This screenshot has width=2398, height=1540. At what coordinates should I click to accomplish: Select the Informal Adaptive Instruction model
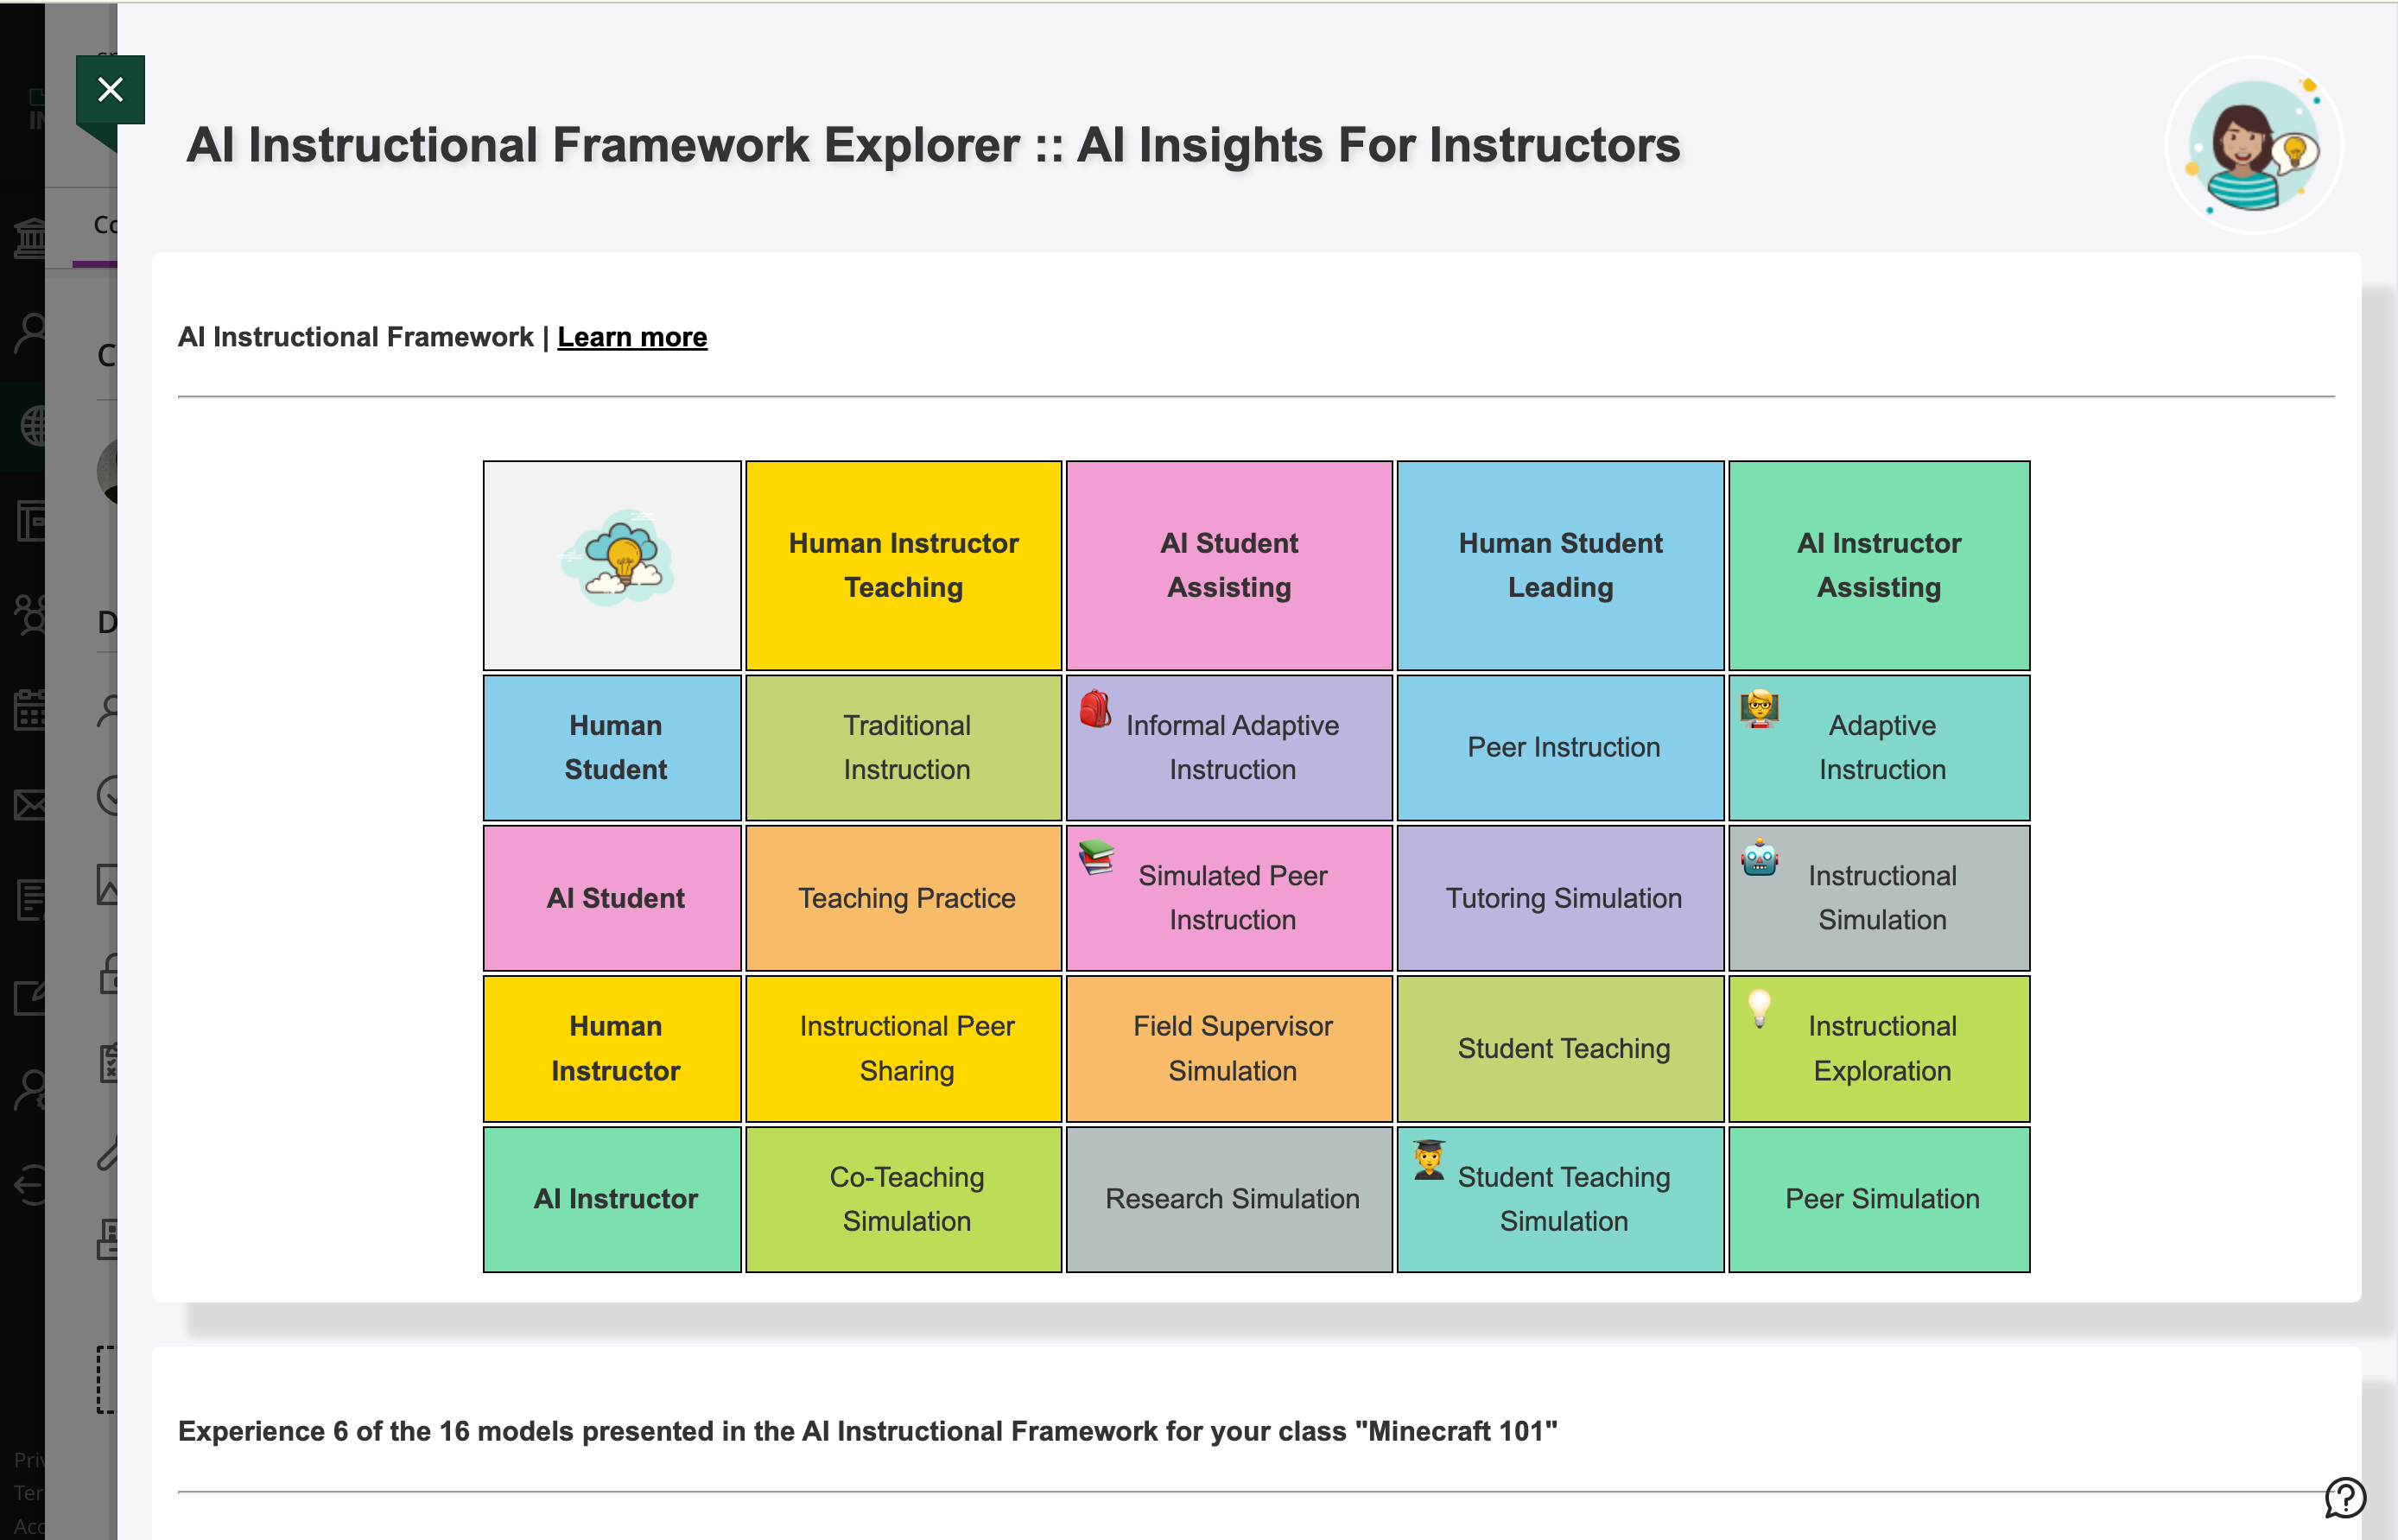(1232, 748)
